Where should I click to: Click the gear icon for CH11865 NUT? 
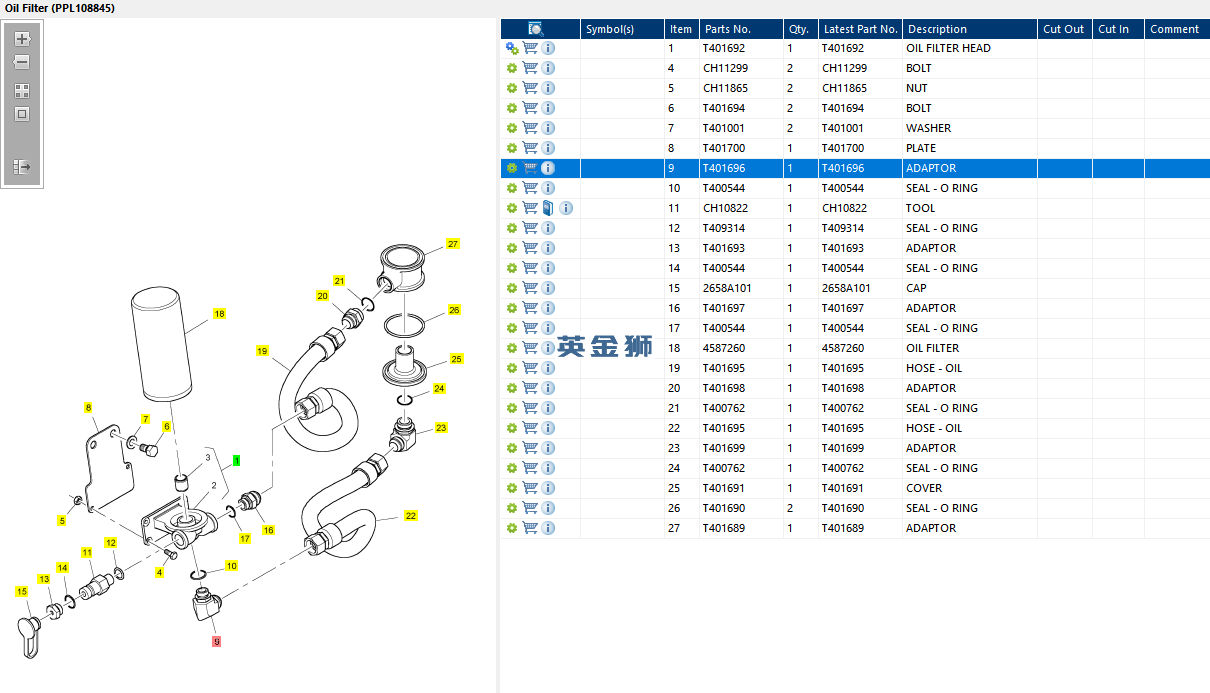click(512, 88)
